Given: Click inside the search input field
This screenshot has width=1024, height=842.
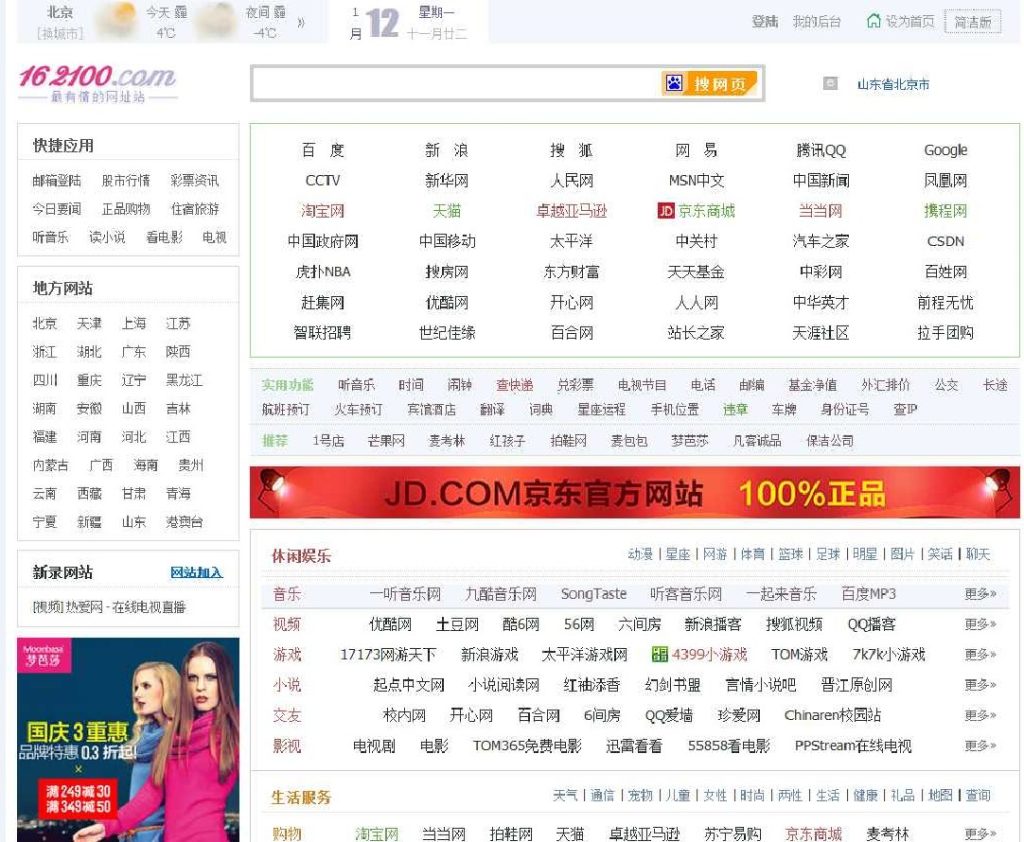Looking at the screenshot, I should click(450, 83).
